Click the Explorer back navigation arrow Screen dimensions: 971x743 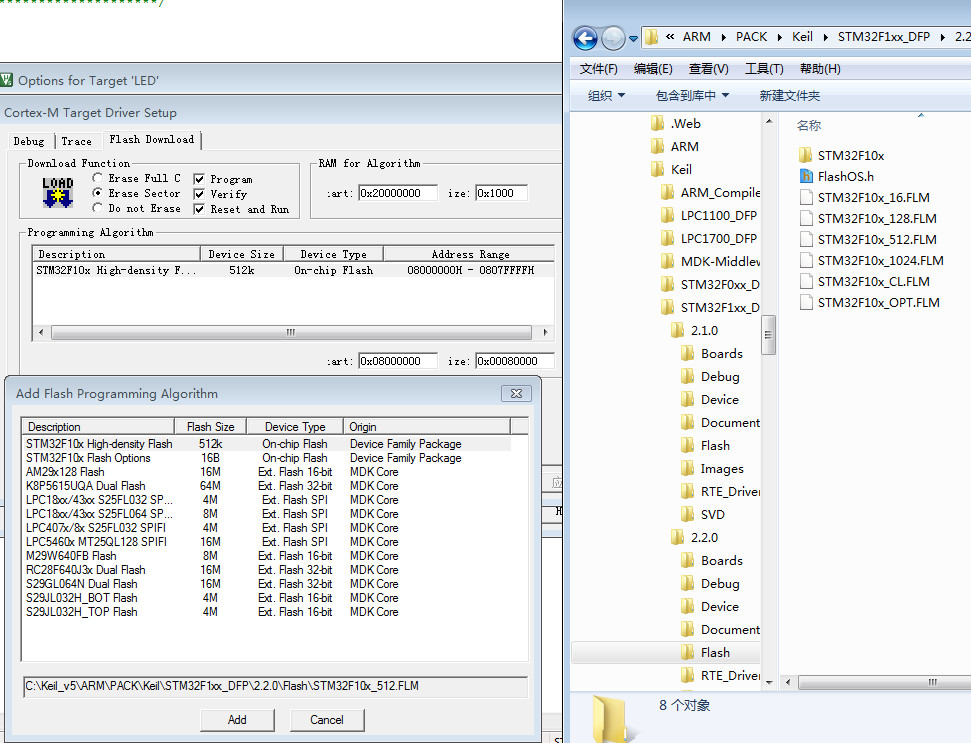click(585, 38)
